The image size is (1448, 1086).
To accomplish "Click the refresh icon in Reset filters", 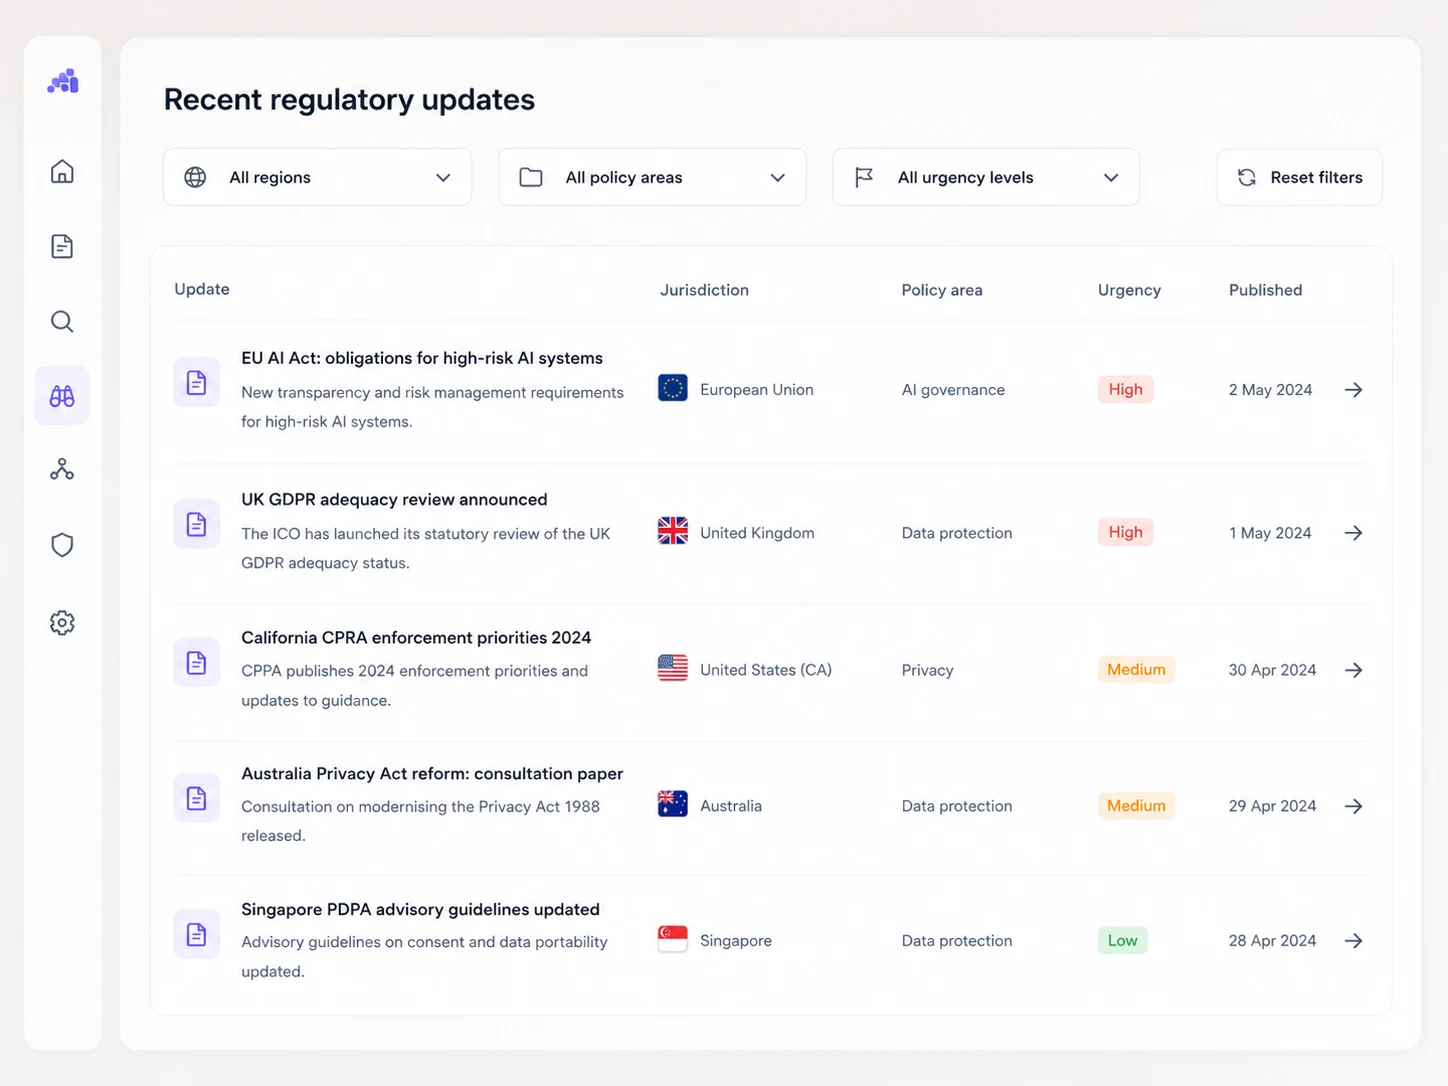I will click(x=1246, y=177).
